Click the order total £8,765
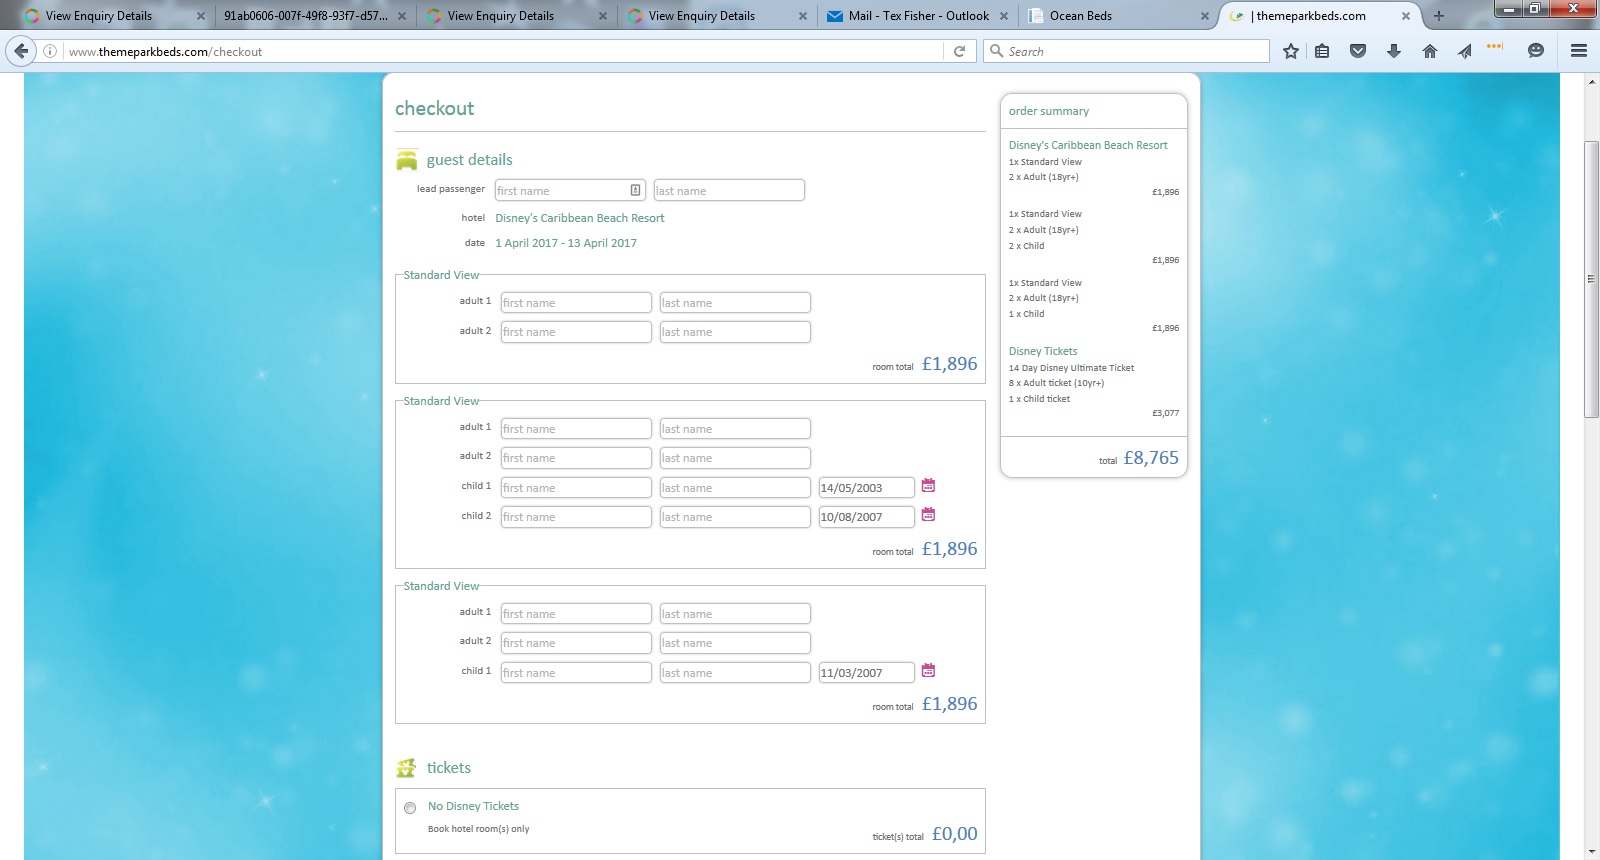 coord(1151,458)
